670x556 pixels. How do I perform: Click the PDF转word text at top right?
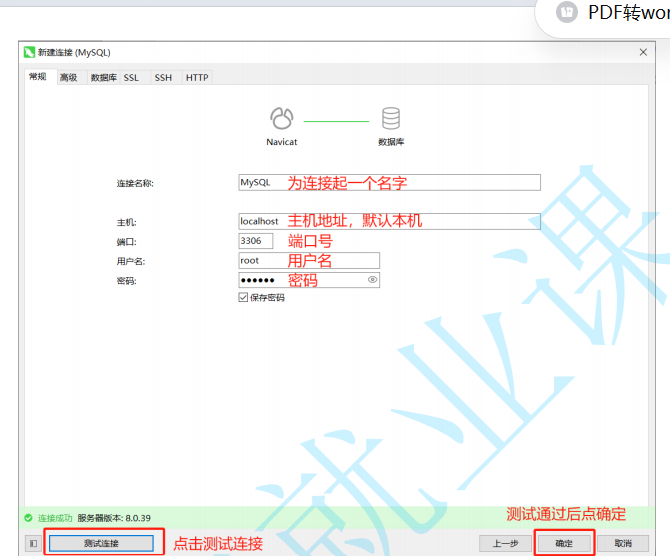click(x=629, y=12)
